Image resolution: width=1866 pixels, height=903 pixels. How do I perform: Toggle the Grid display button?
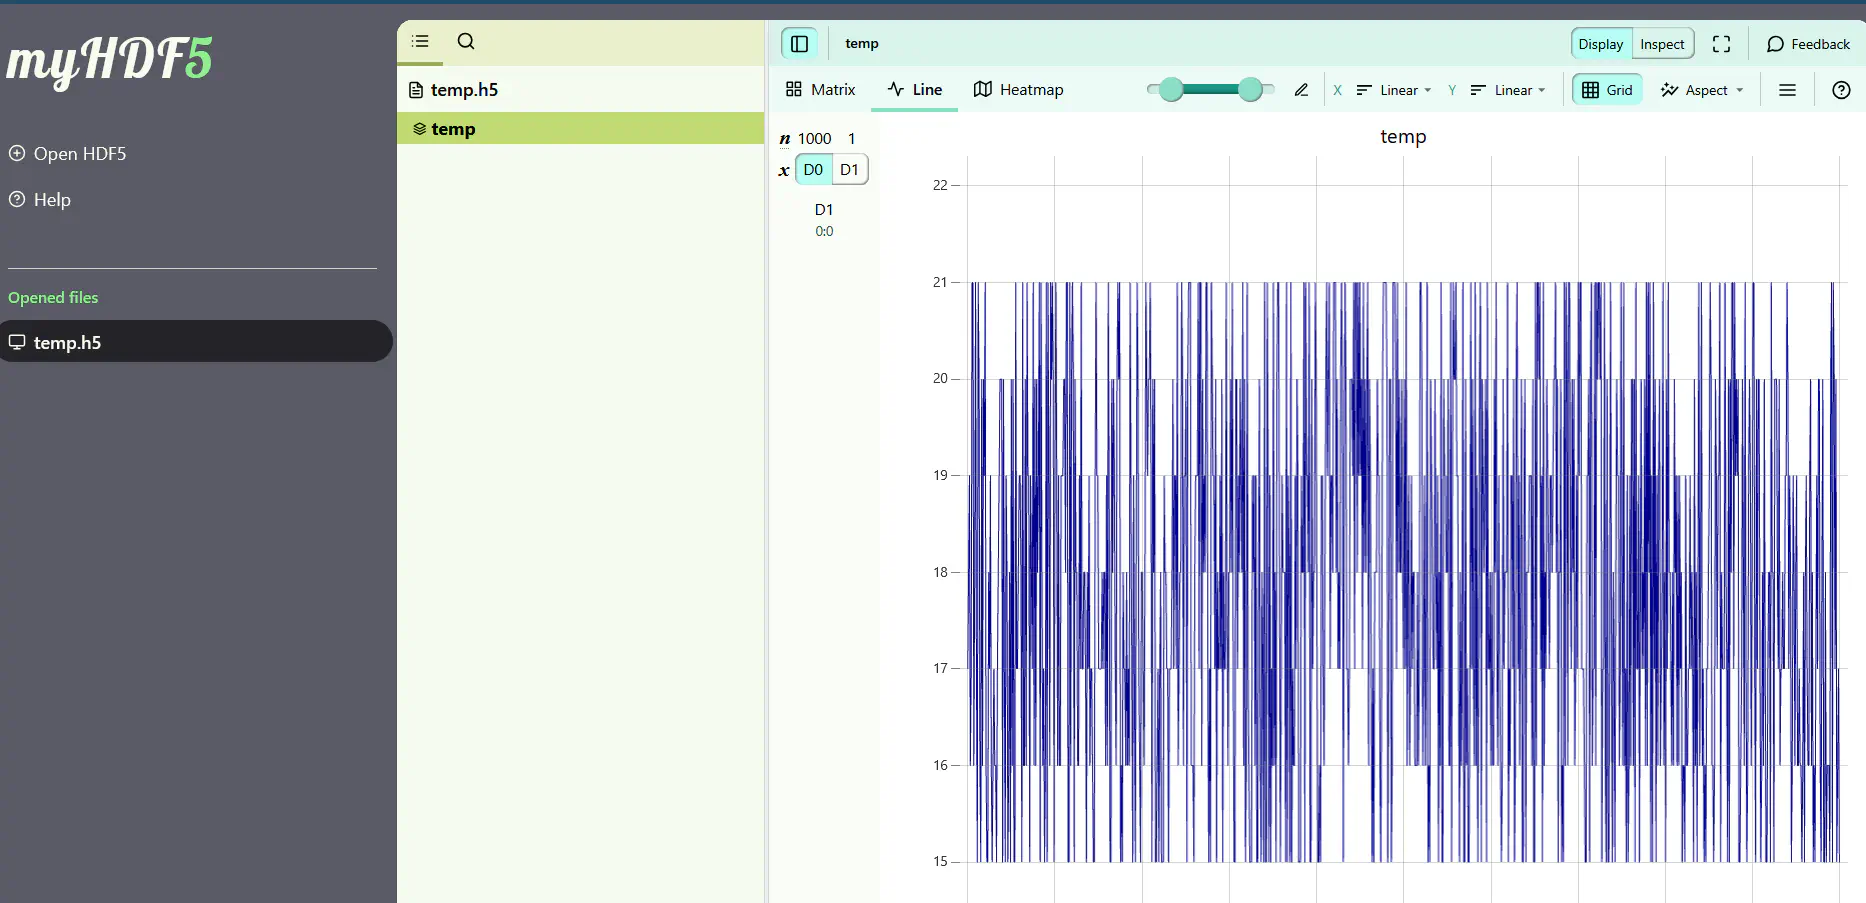[1607, 90]
